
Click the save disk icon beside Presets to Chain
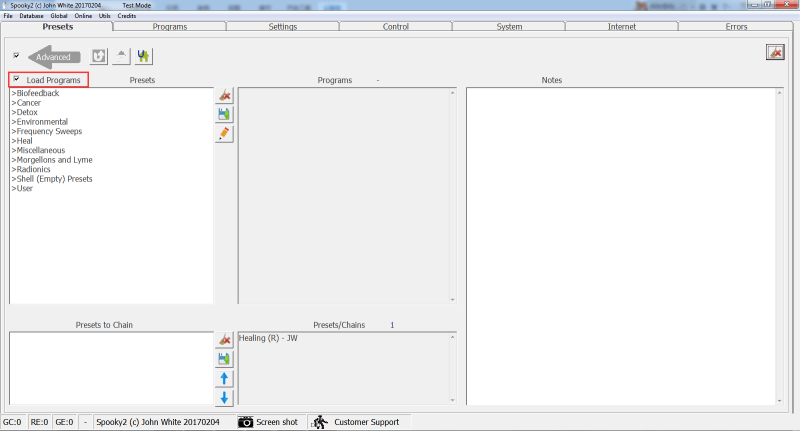tap(225, 359)
